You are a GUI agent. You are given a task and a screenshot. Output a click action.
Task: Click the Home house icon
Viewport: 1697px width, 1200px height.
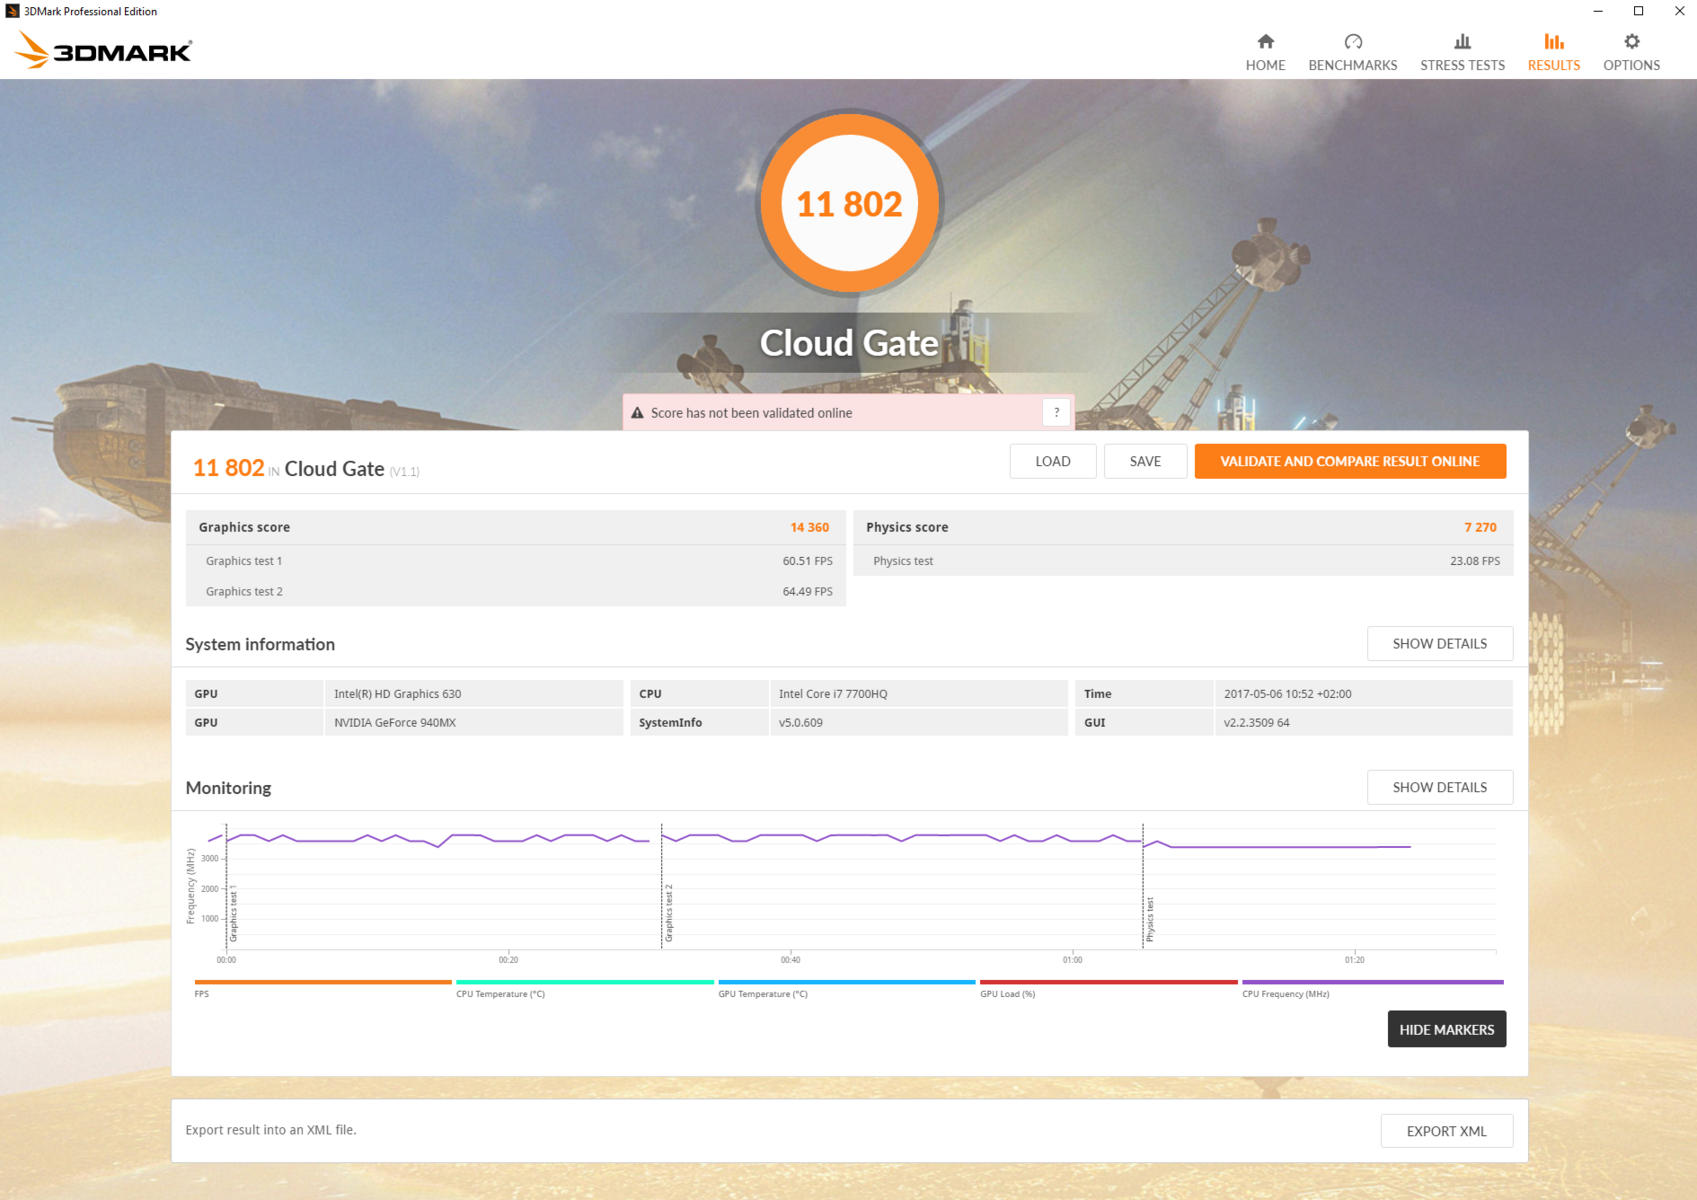(1265, 41)
